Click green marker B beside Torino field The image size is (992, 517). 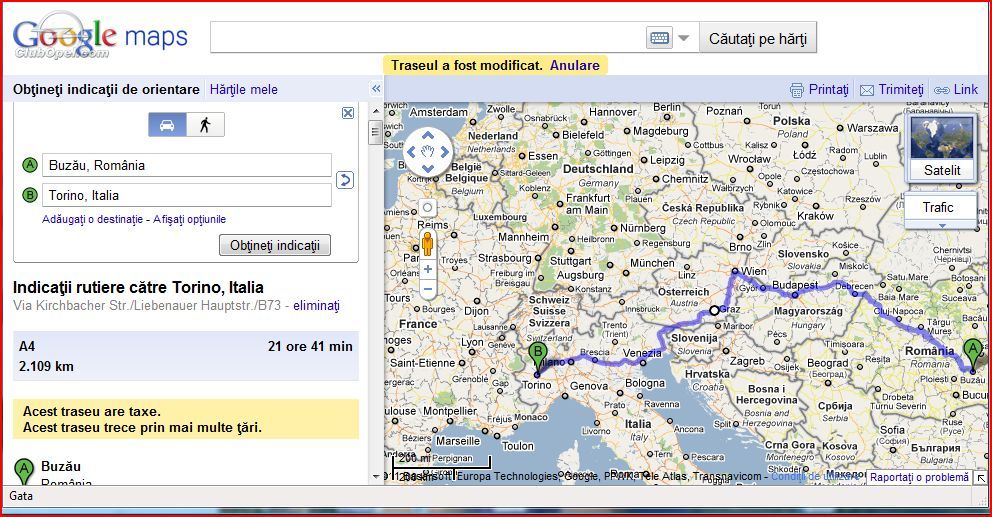click(x=30, y=195)
